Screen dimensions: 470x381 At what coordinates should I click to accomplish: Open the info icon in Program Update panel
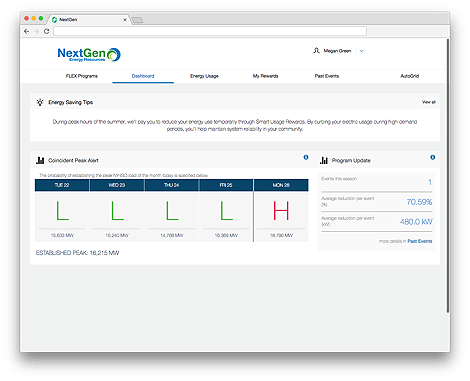coord(433,157)
